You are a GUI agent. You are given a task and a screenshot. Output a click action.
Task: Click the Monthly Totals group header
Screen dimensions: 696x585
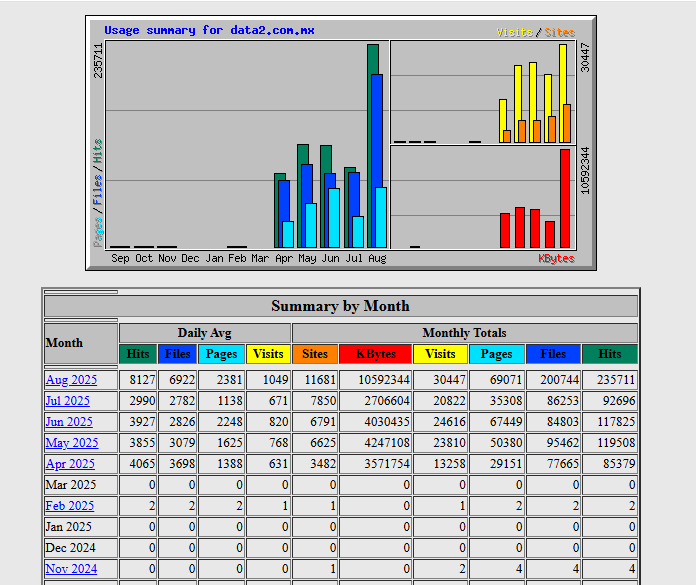464,333
